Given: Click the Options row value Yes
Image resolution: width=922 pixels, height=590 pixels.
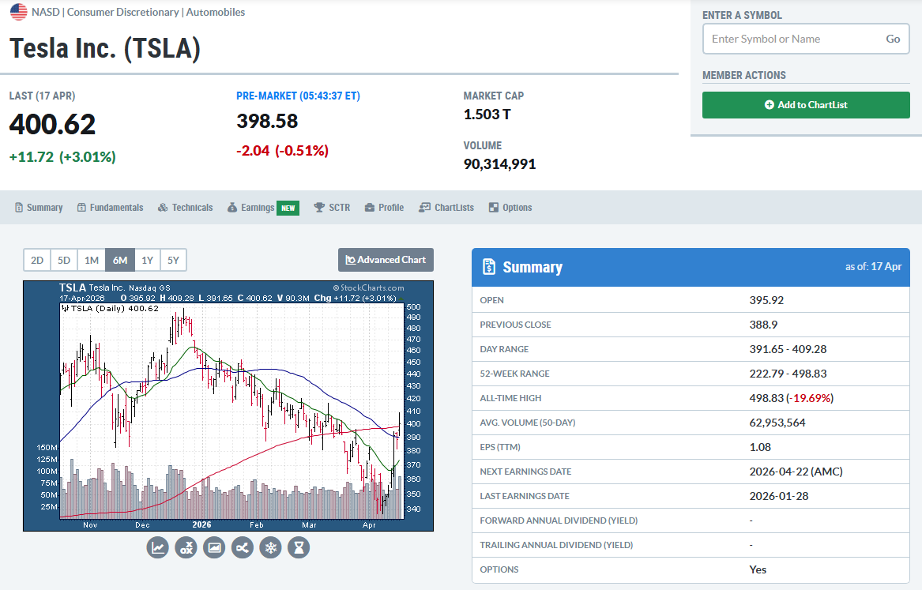Looking at the screenshot, I should [x=757, y=569].
